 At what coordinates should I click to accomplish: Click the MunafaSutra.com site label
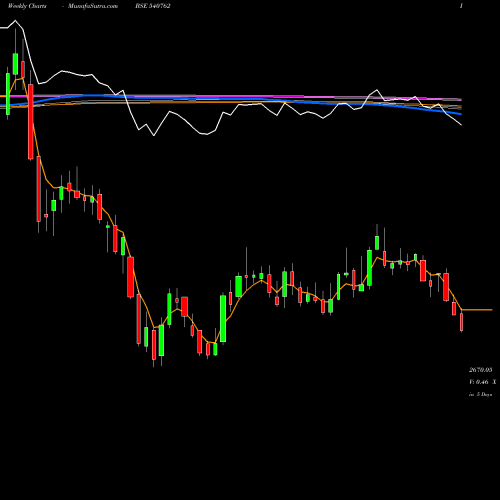coord(93,6)
